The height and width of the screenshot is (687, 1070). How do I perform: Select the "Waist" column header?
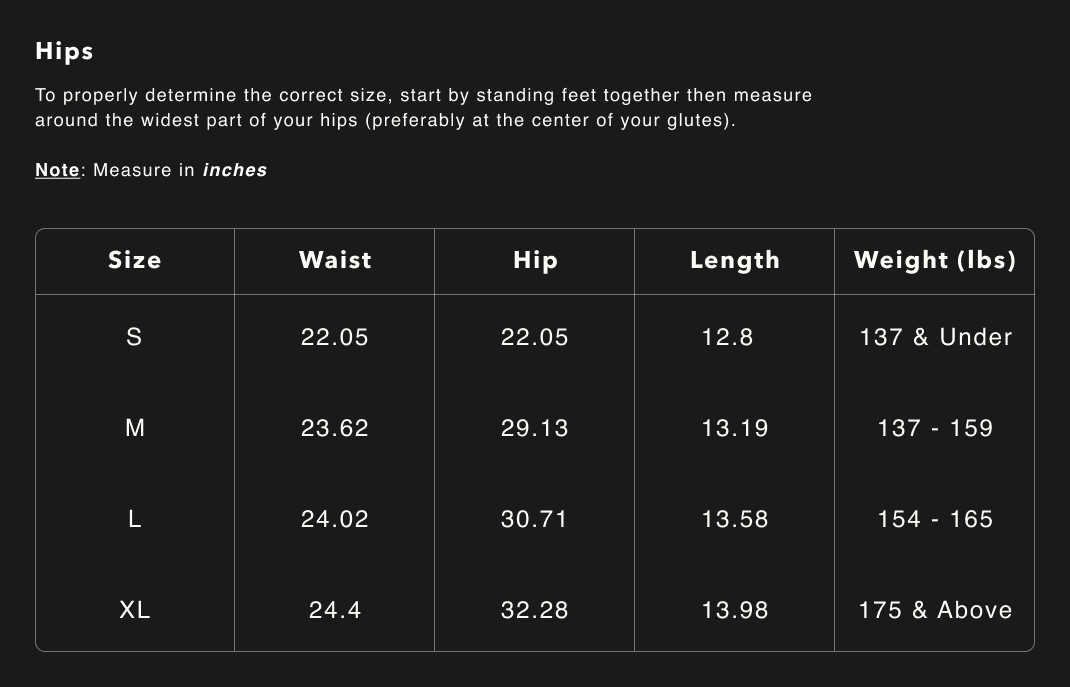[x=335, y=260]
